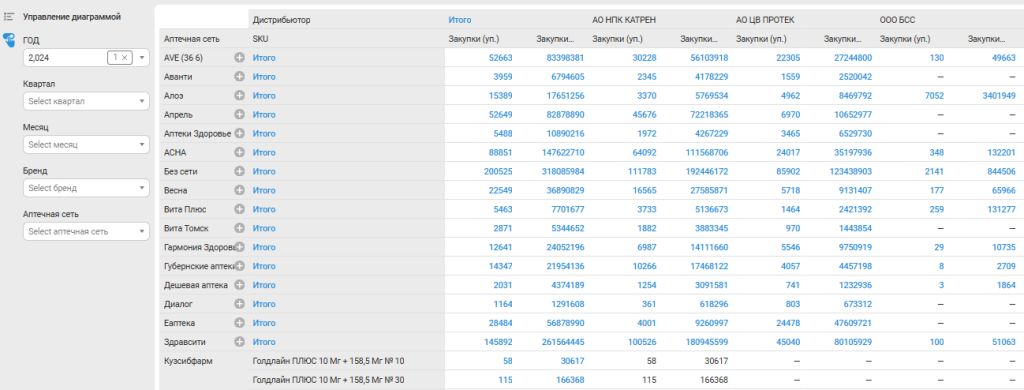1024x390 pixels.
Task: Expand the Гармония Здоровья row
Action: (x=240, y=247)
